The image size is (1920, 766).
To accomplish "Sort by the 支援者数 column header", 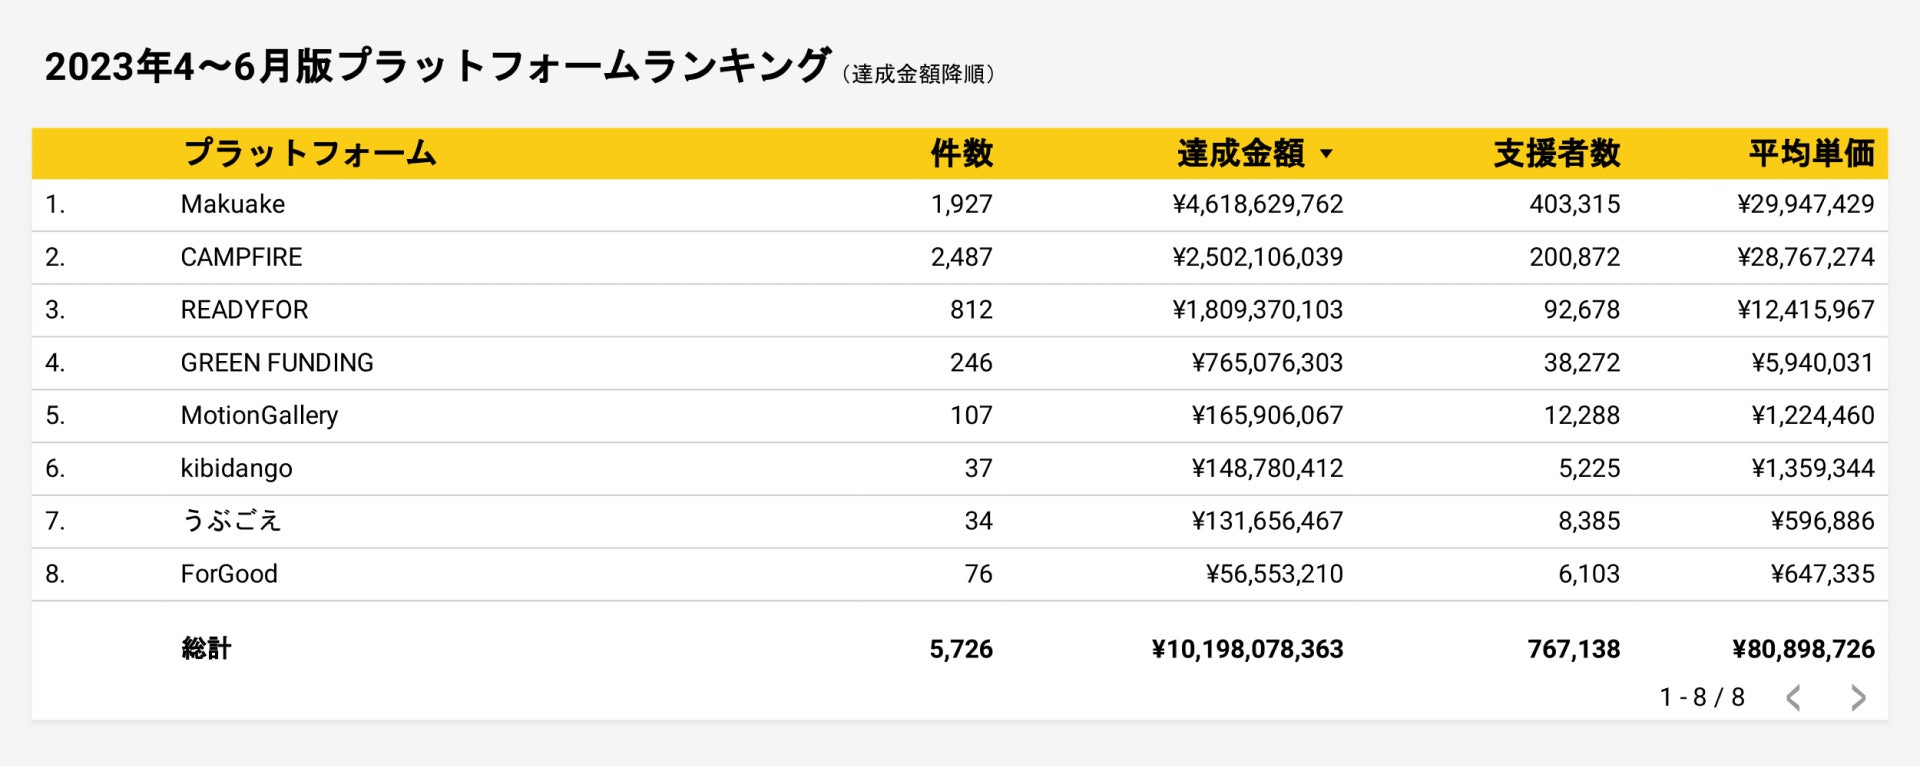I will click(1556, 153).
